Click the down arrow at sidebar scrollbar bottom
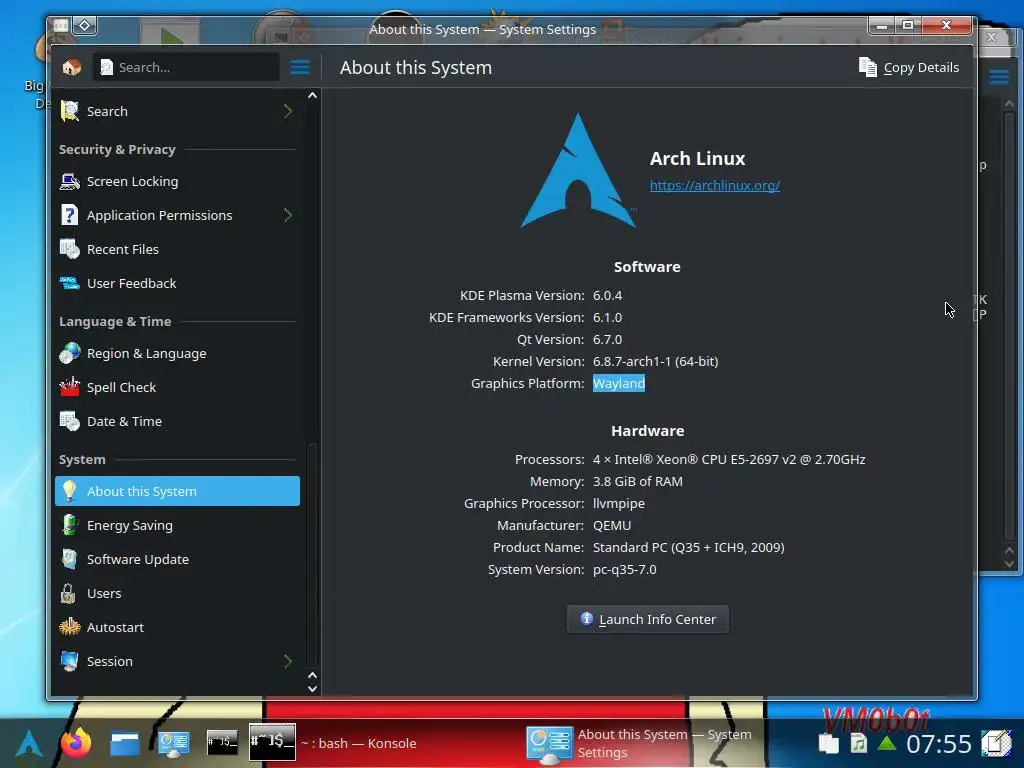 312,688
